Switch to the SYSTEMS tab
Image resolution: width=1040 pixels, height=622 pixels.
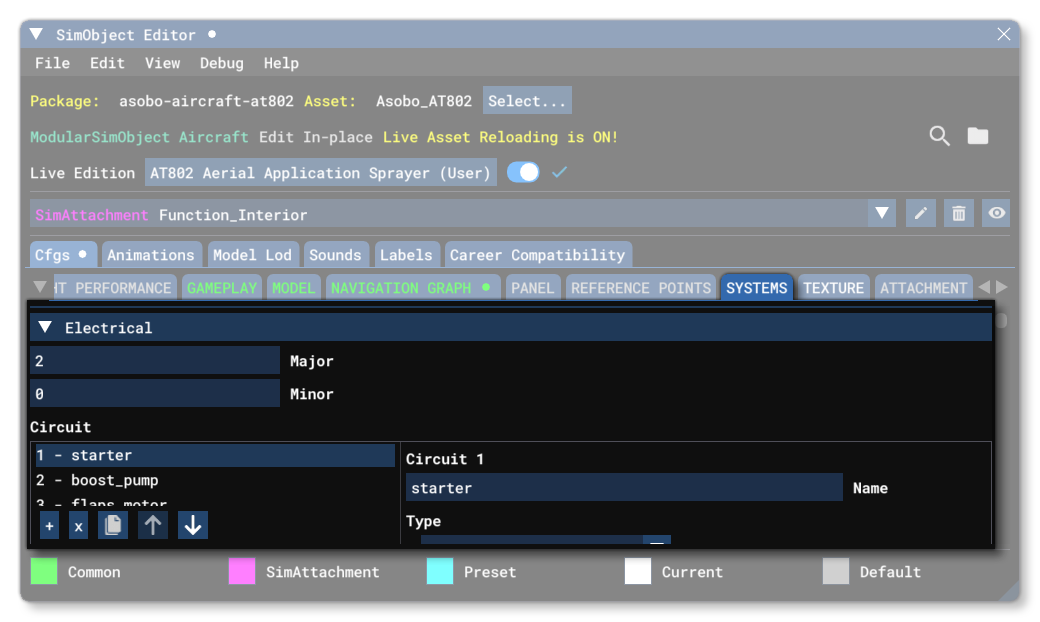coord(756,287)
